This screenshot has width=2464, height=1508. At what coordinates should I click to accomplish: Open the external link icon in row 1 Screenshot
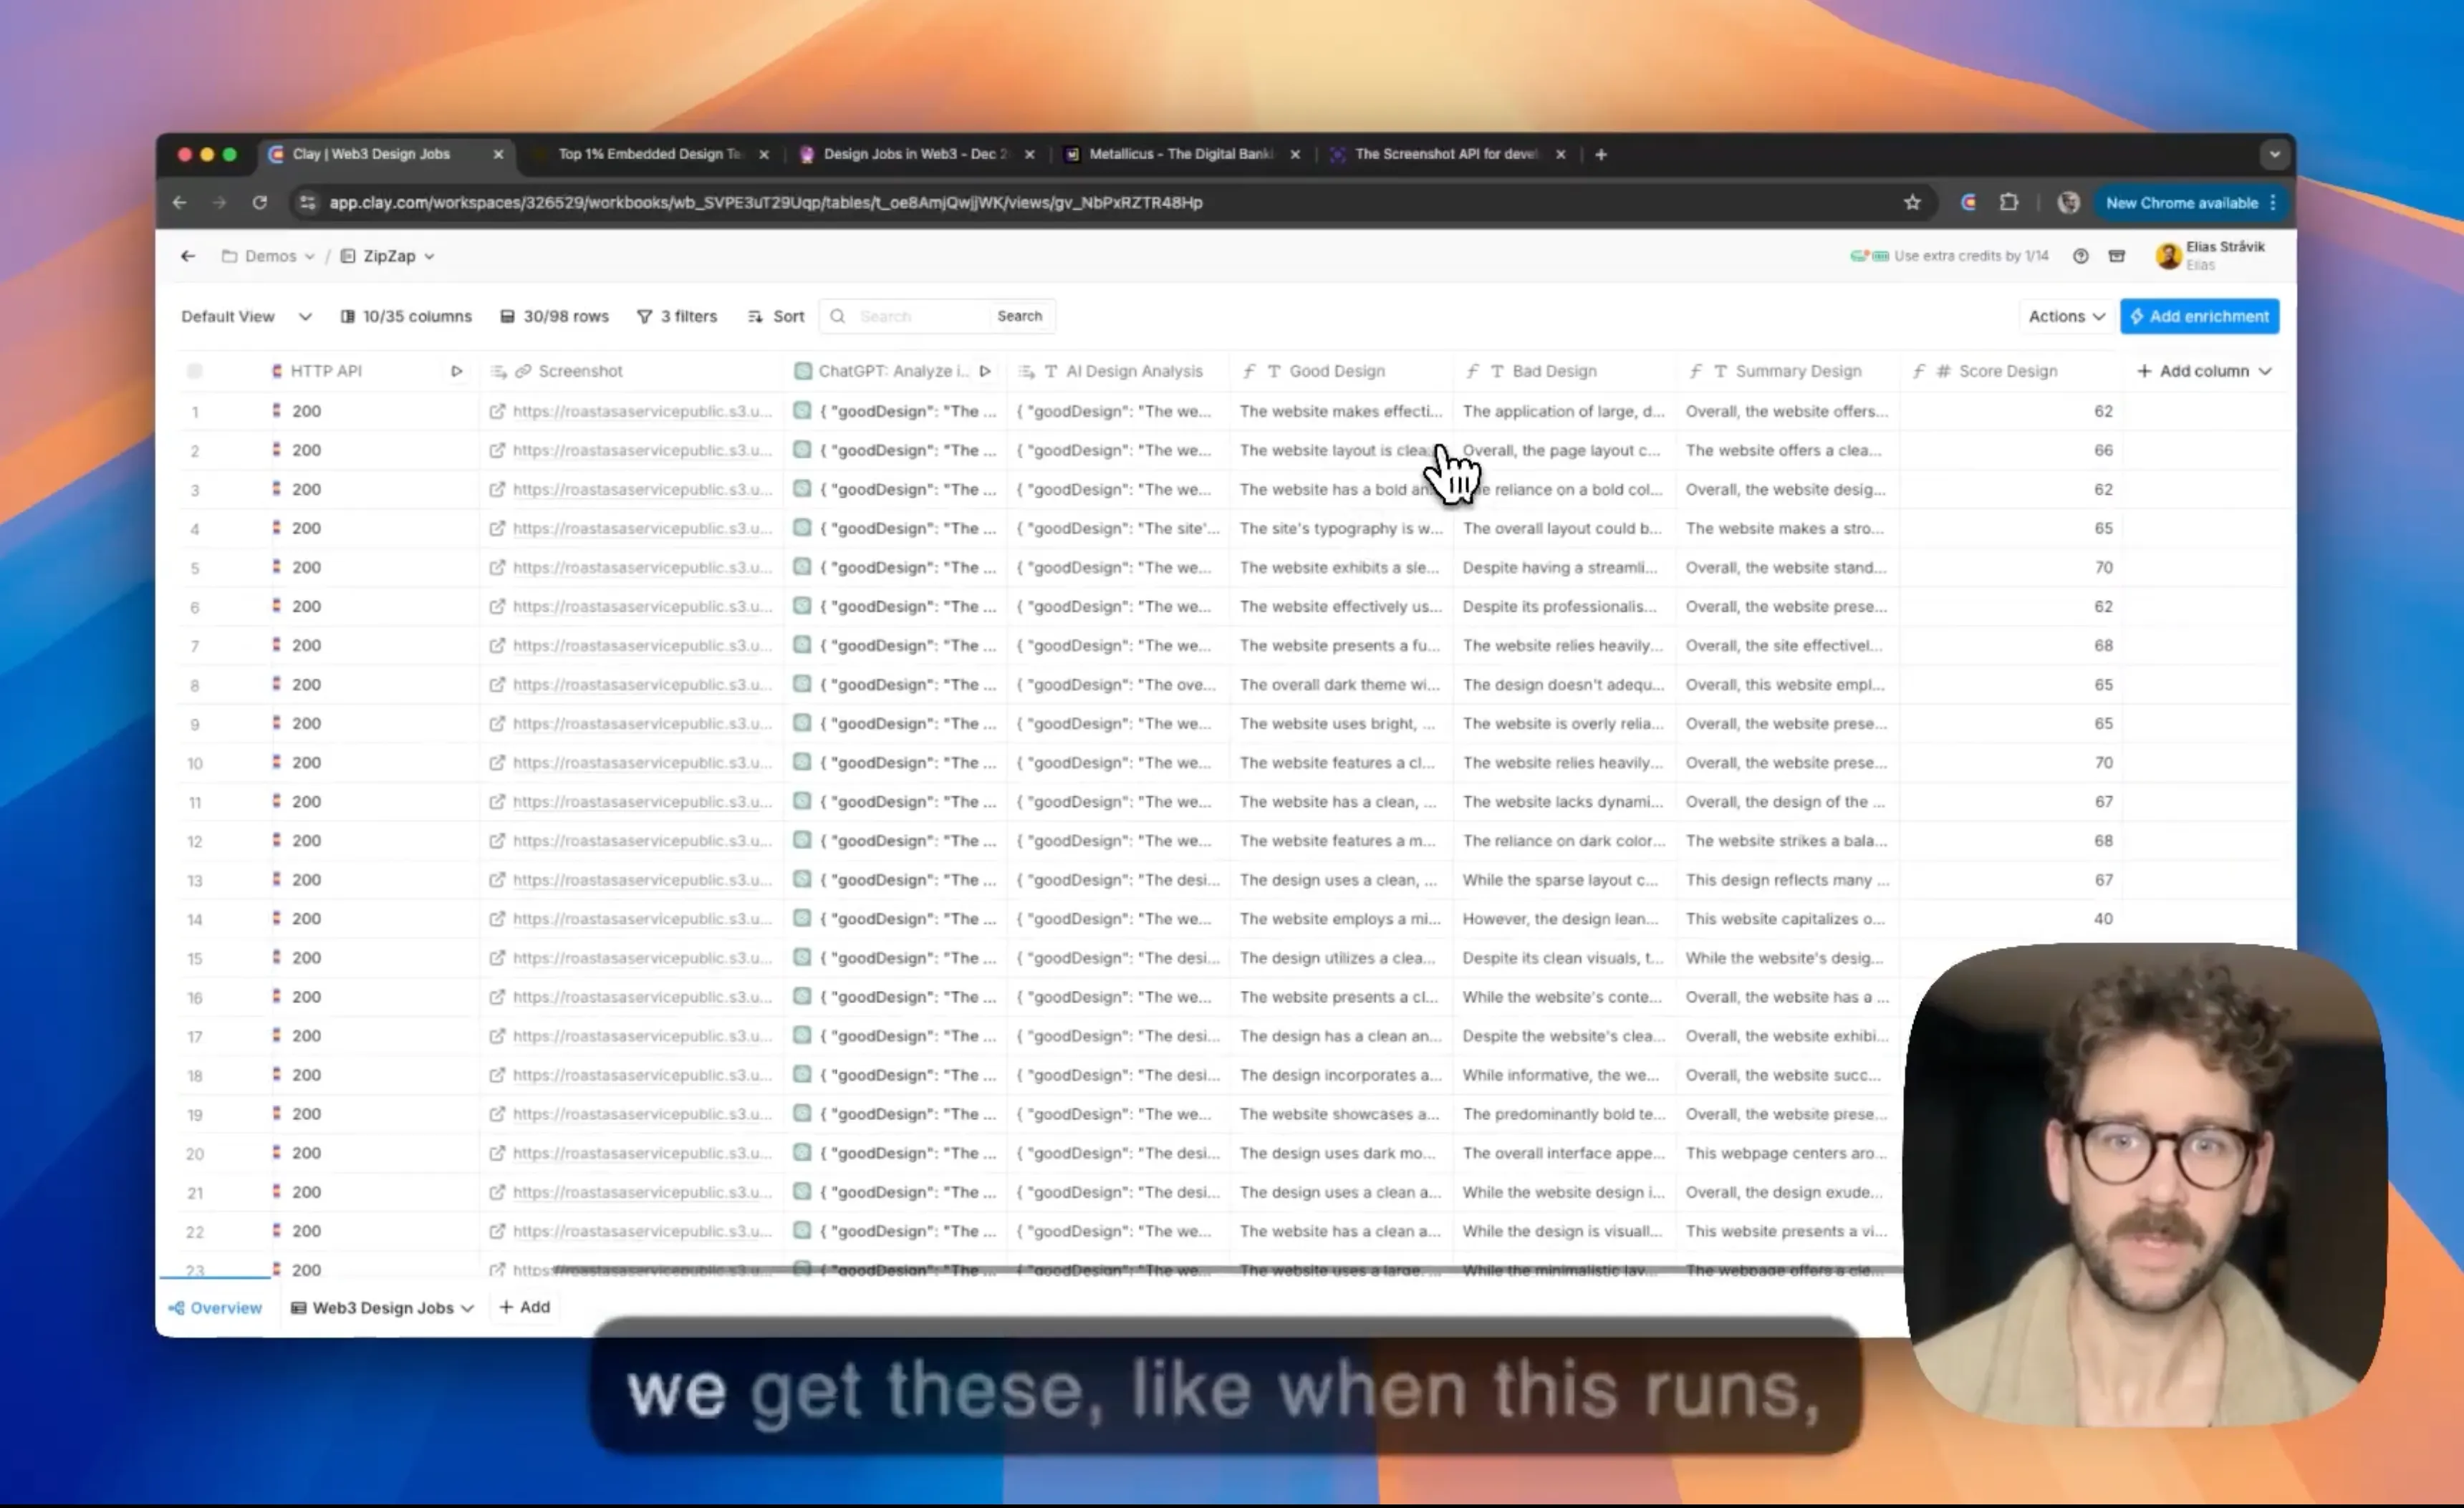497,411
